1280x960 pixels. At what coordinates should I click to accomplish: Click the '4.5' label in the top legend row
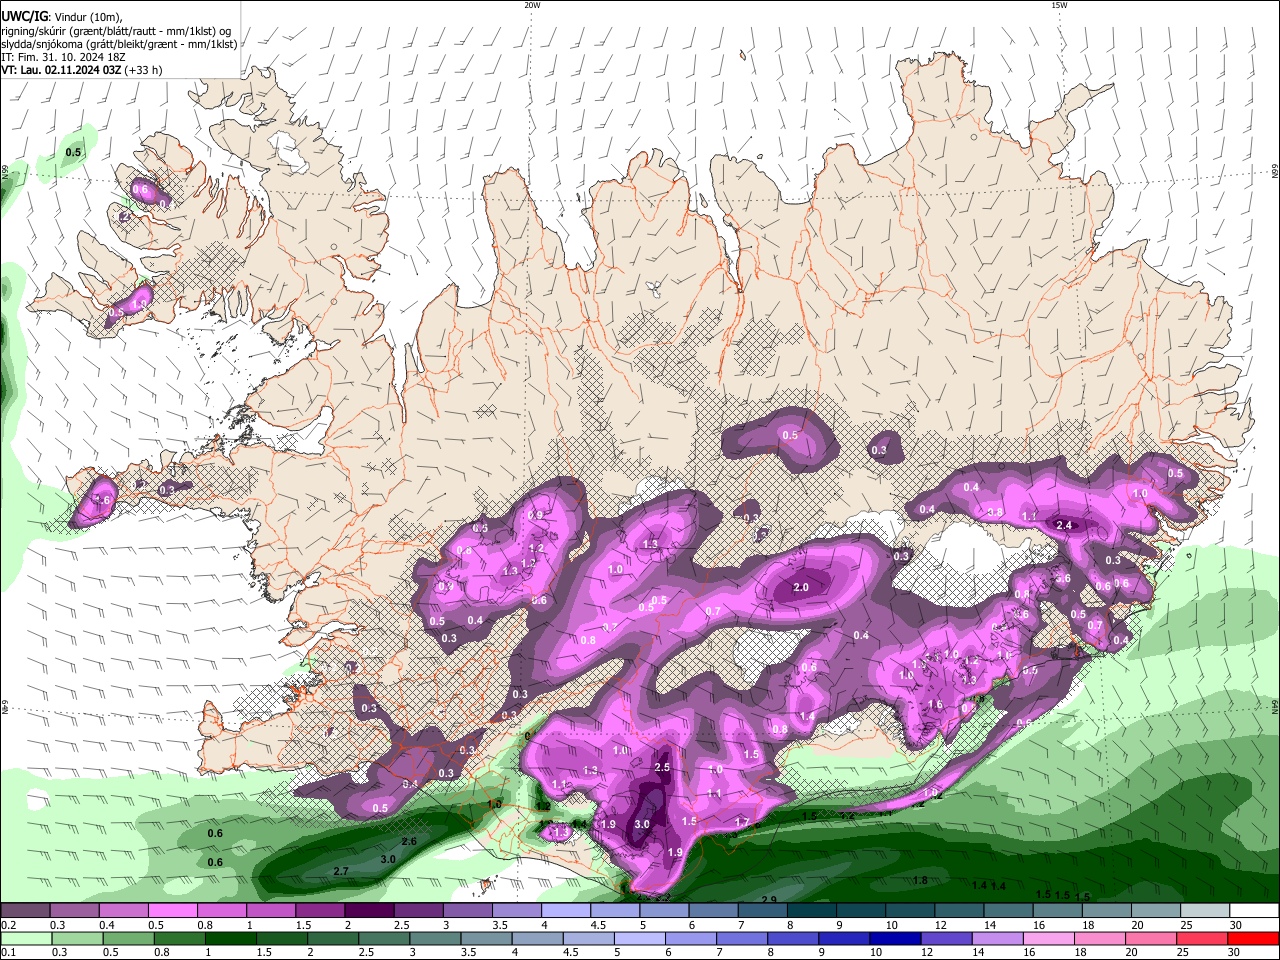click(x=597, y=925)
